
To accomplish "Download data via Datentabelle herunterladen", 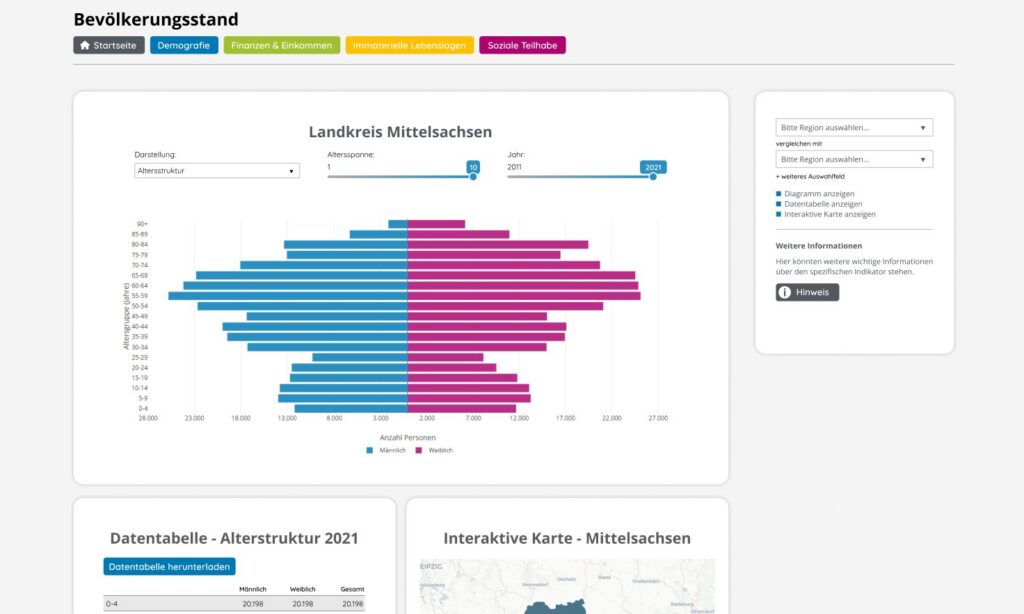I will [x=169, y=566].
